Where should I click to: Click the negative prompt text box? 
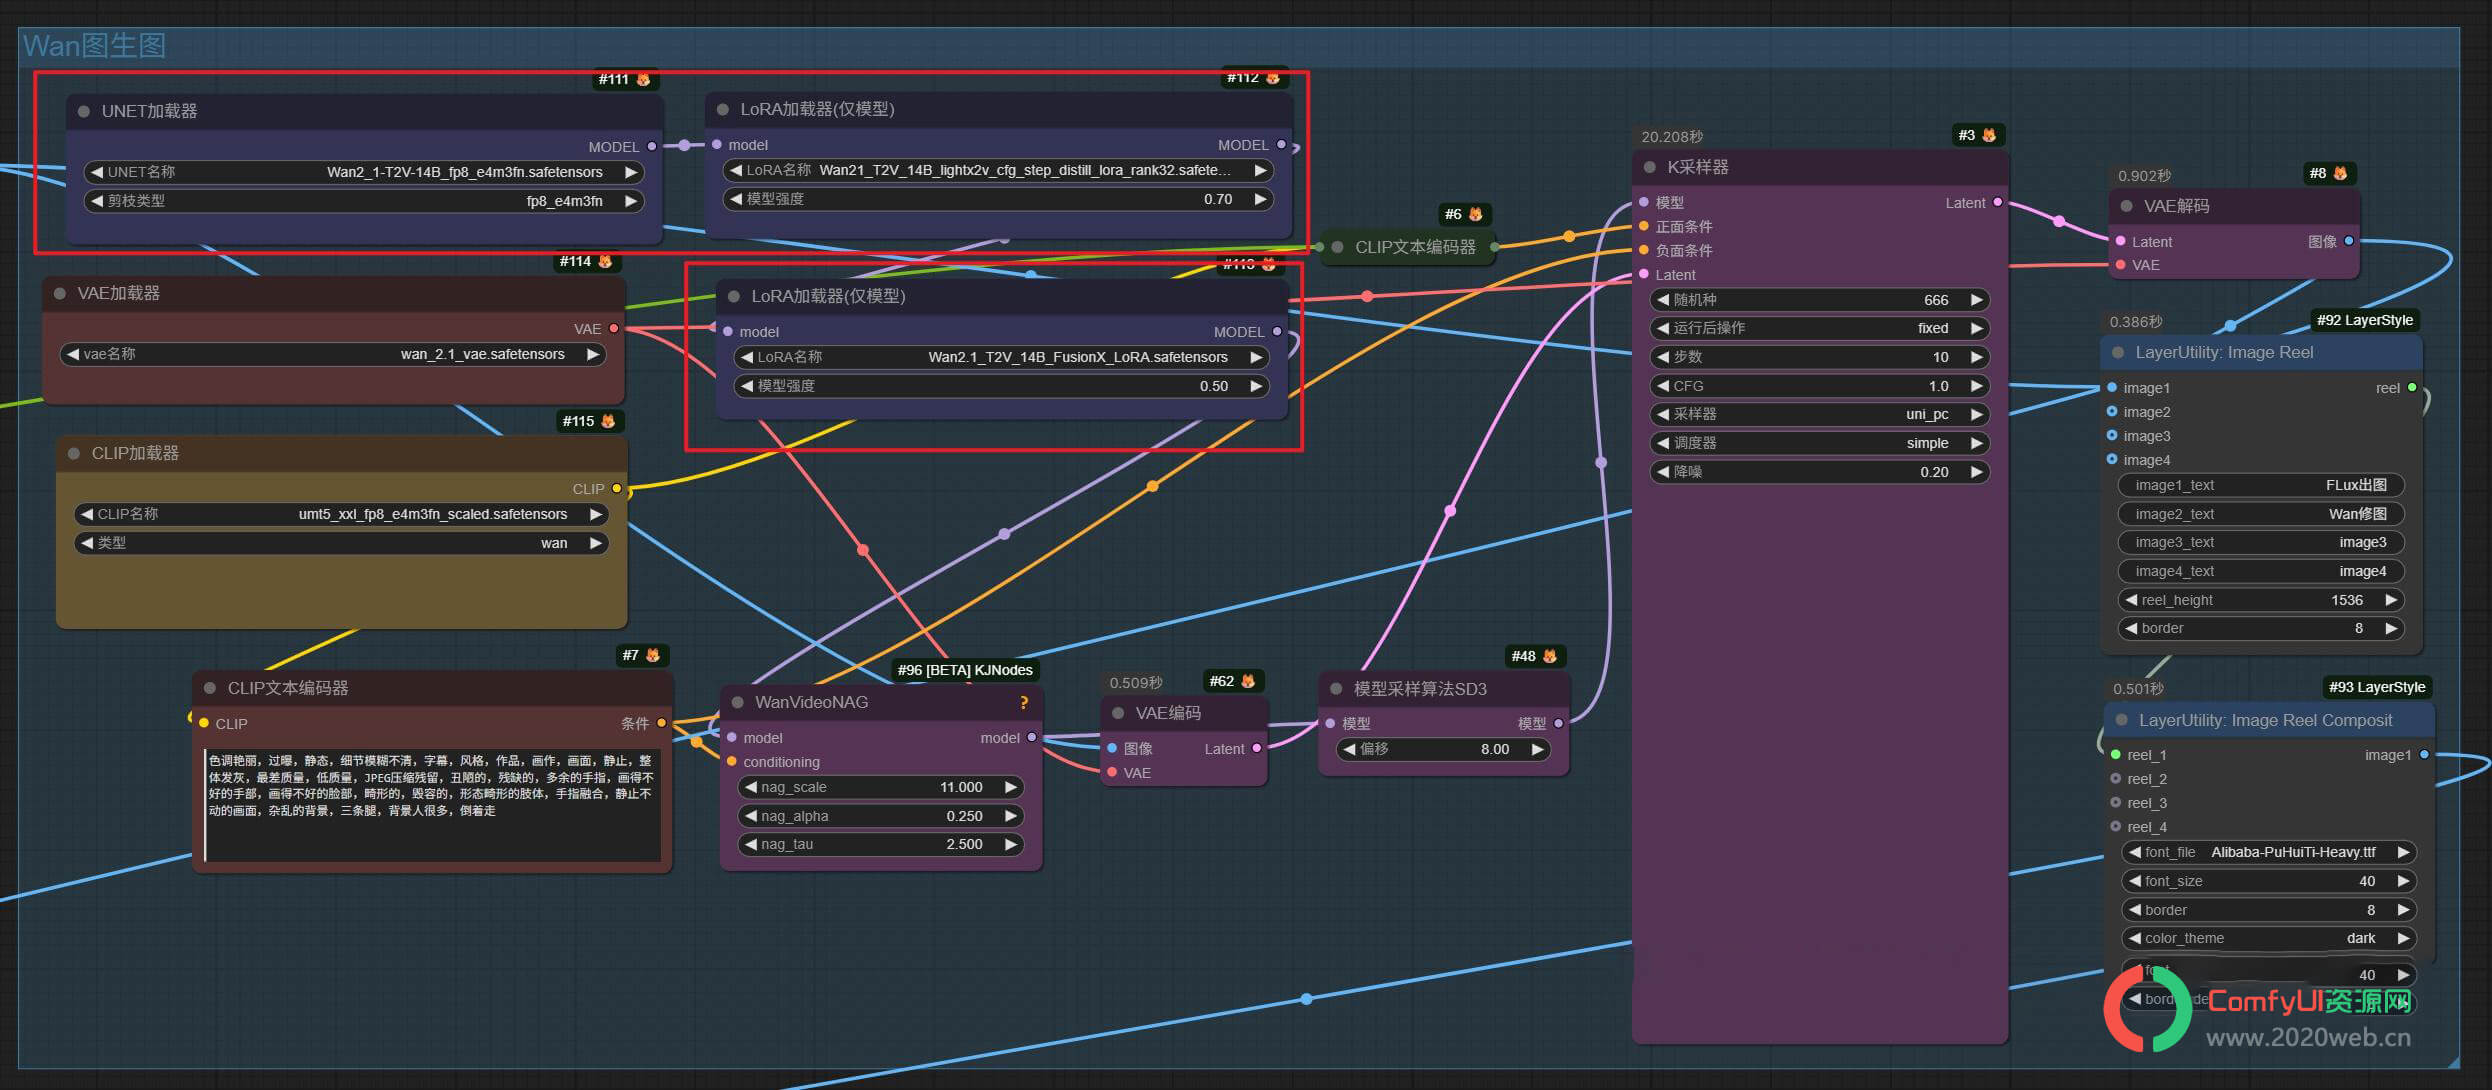432,805
